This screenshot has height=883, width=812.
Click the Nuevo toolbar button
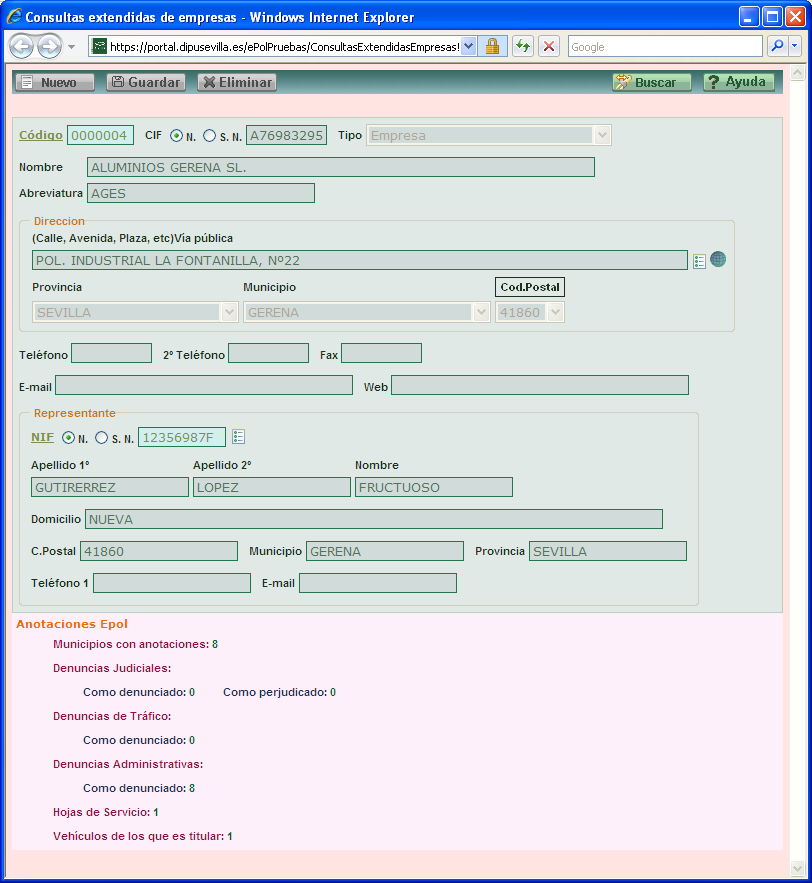click(55, 83)
